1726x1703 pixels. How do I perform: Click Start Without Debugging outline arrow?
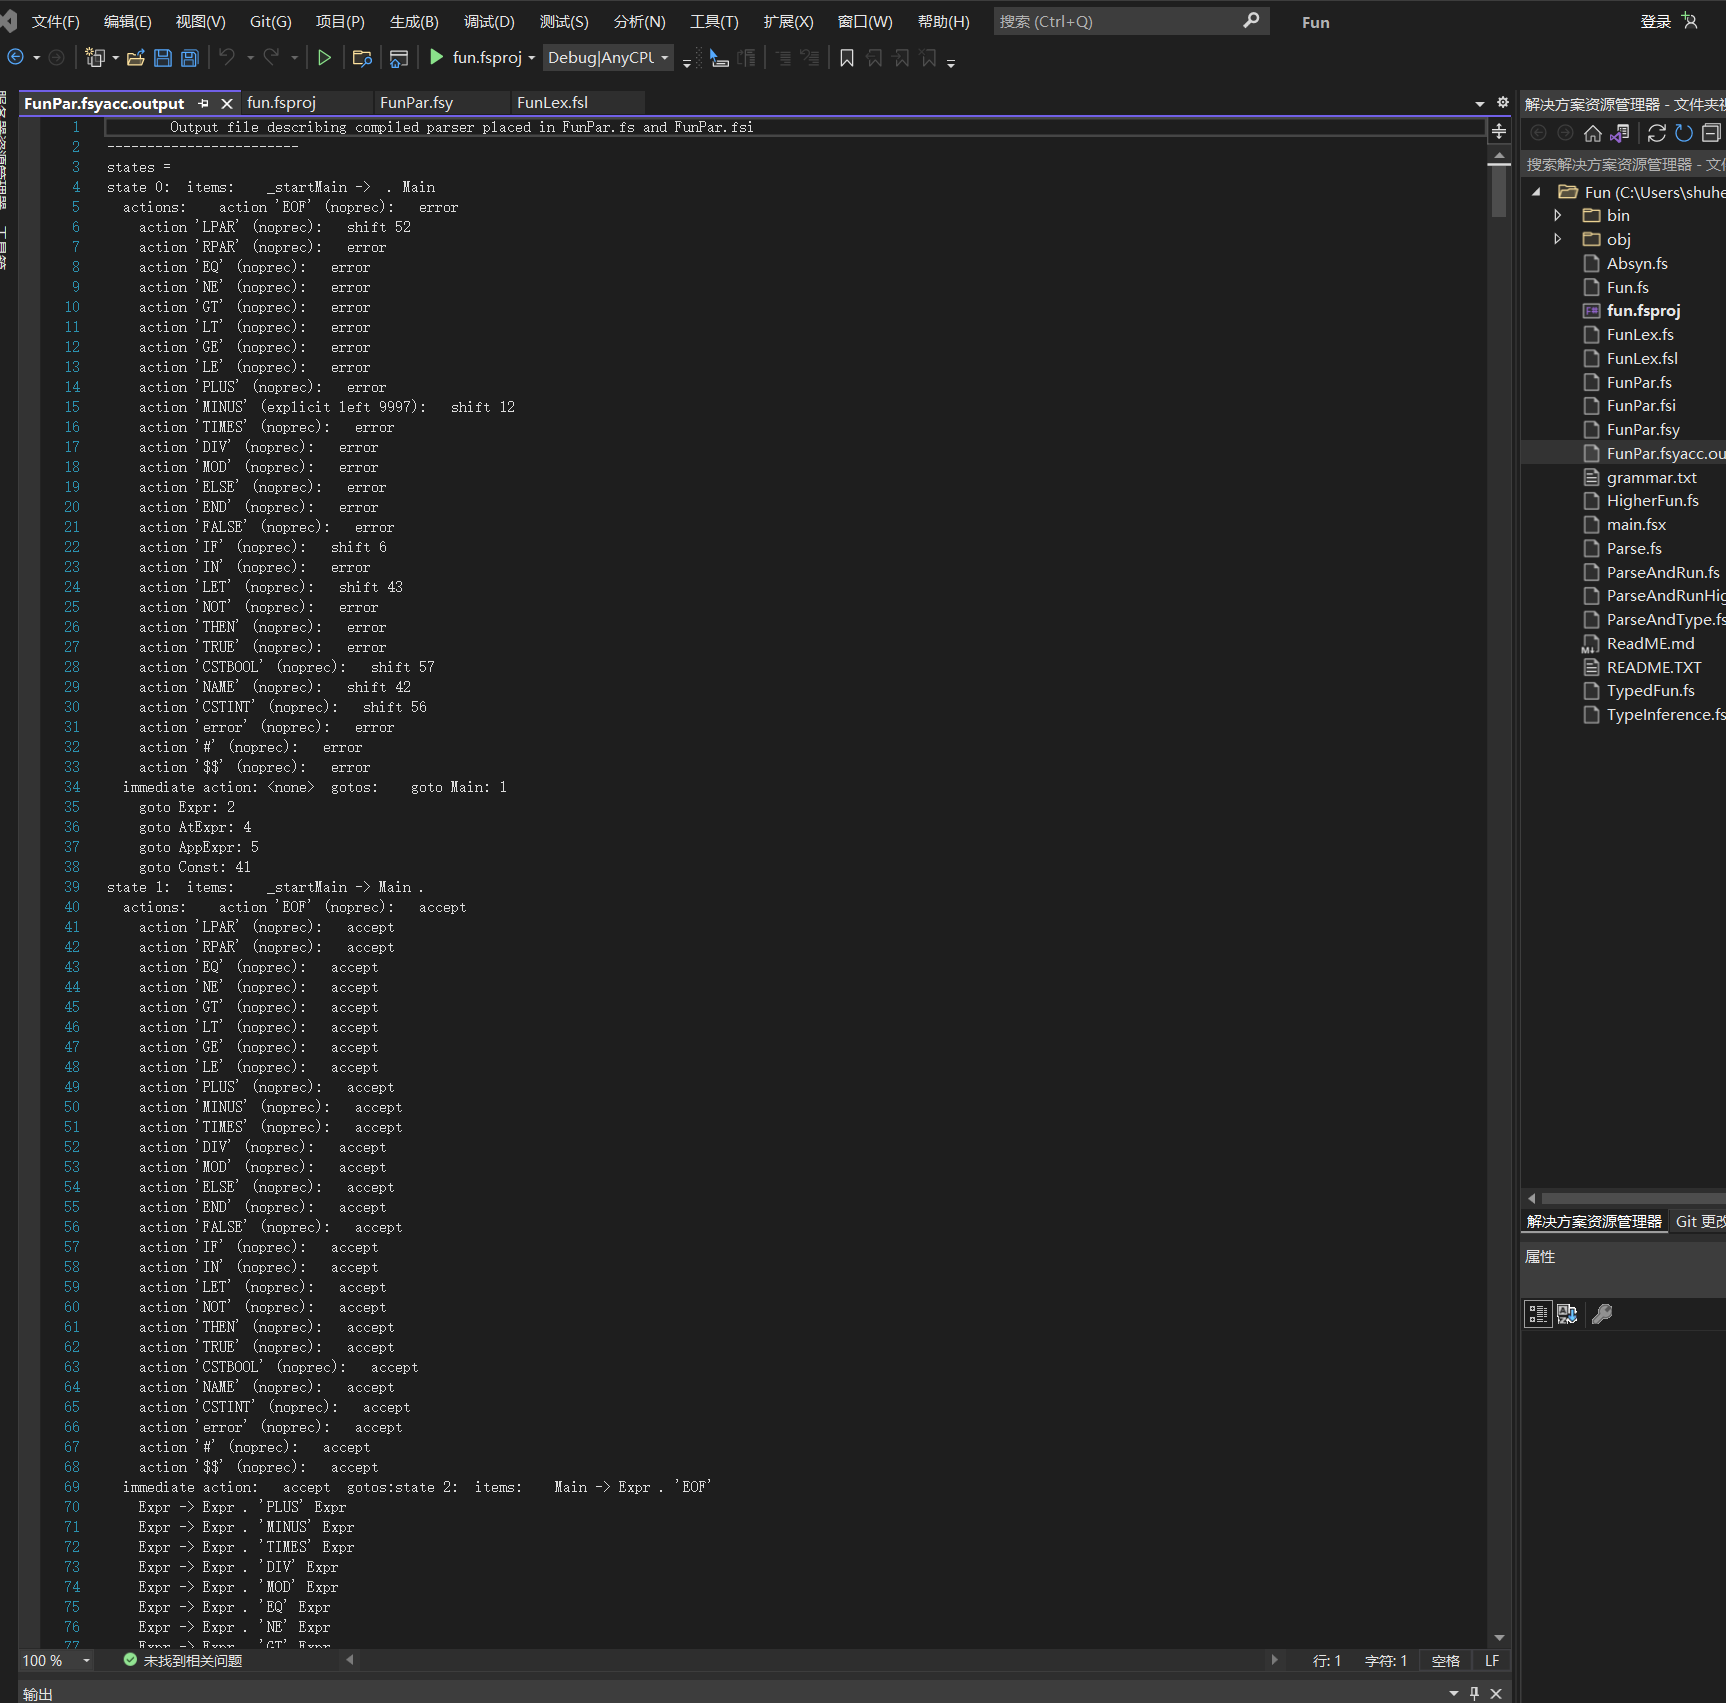click(324, 58)
